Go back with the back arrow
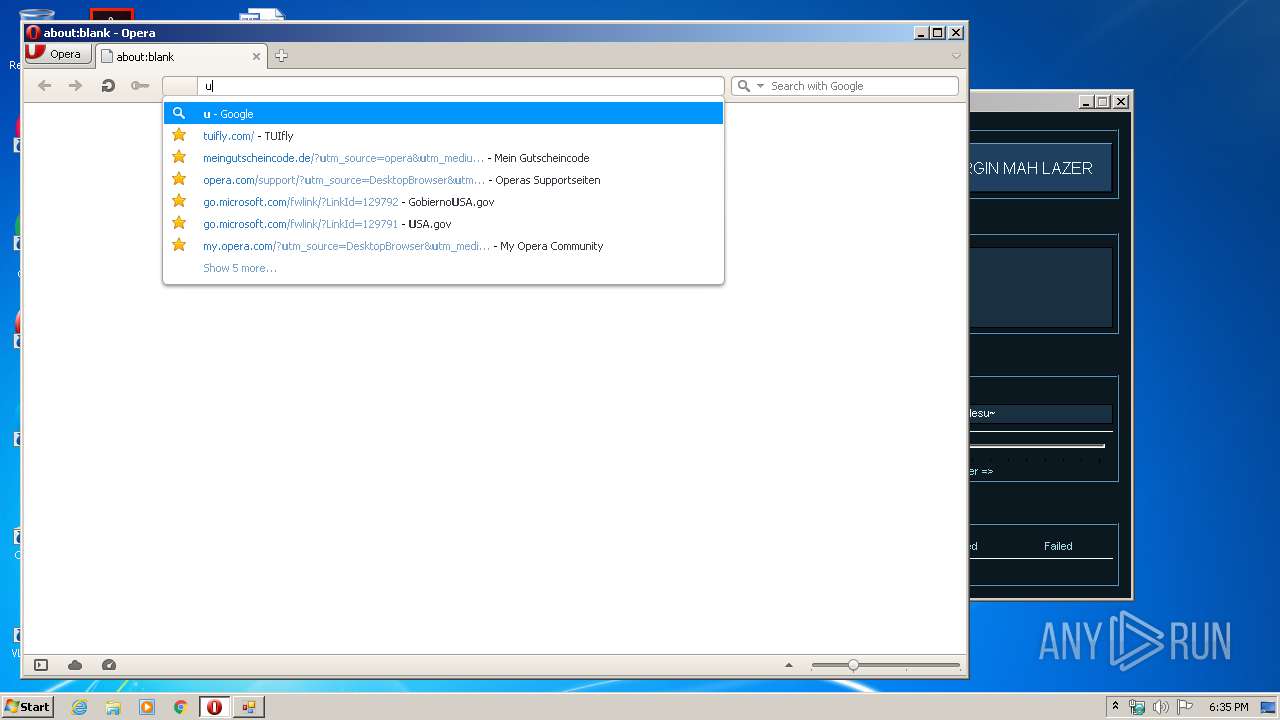 click(x=45, y=86)
